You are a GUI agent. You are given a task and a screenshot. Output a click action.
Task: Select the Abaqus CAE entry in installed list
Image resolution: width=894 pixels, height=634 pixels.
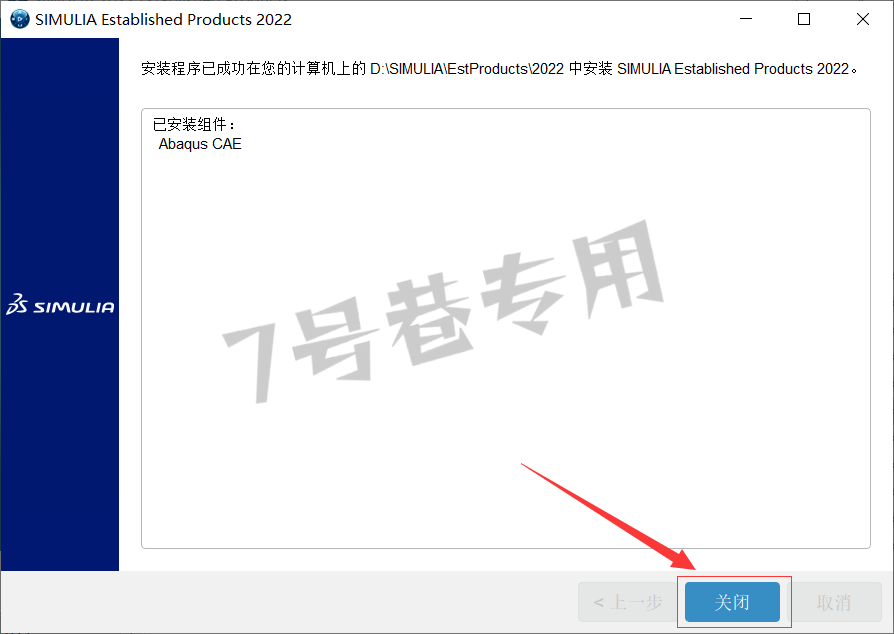[x=200, y=144]
